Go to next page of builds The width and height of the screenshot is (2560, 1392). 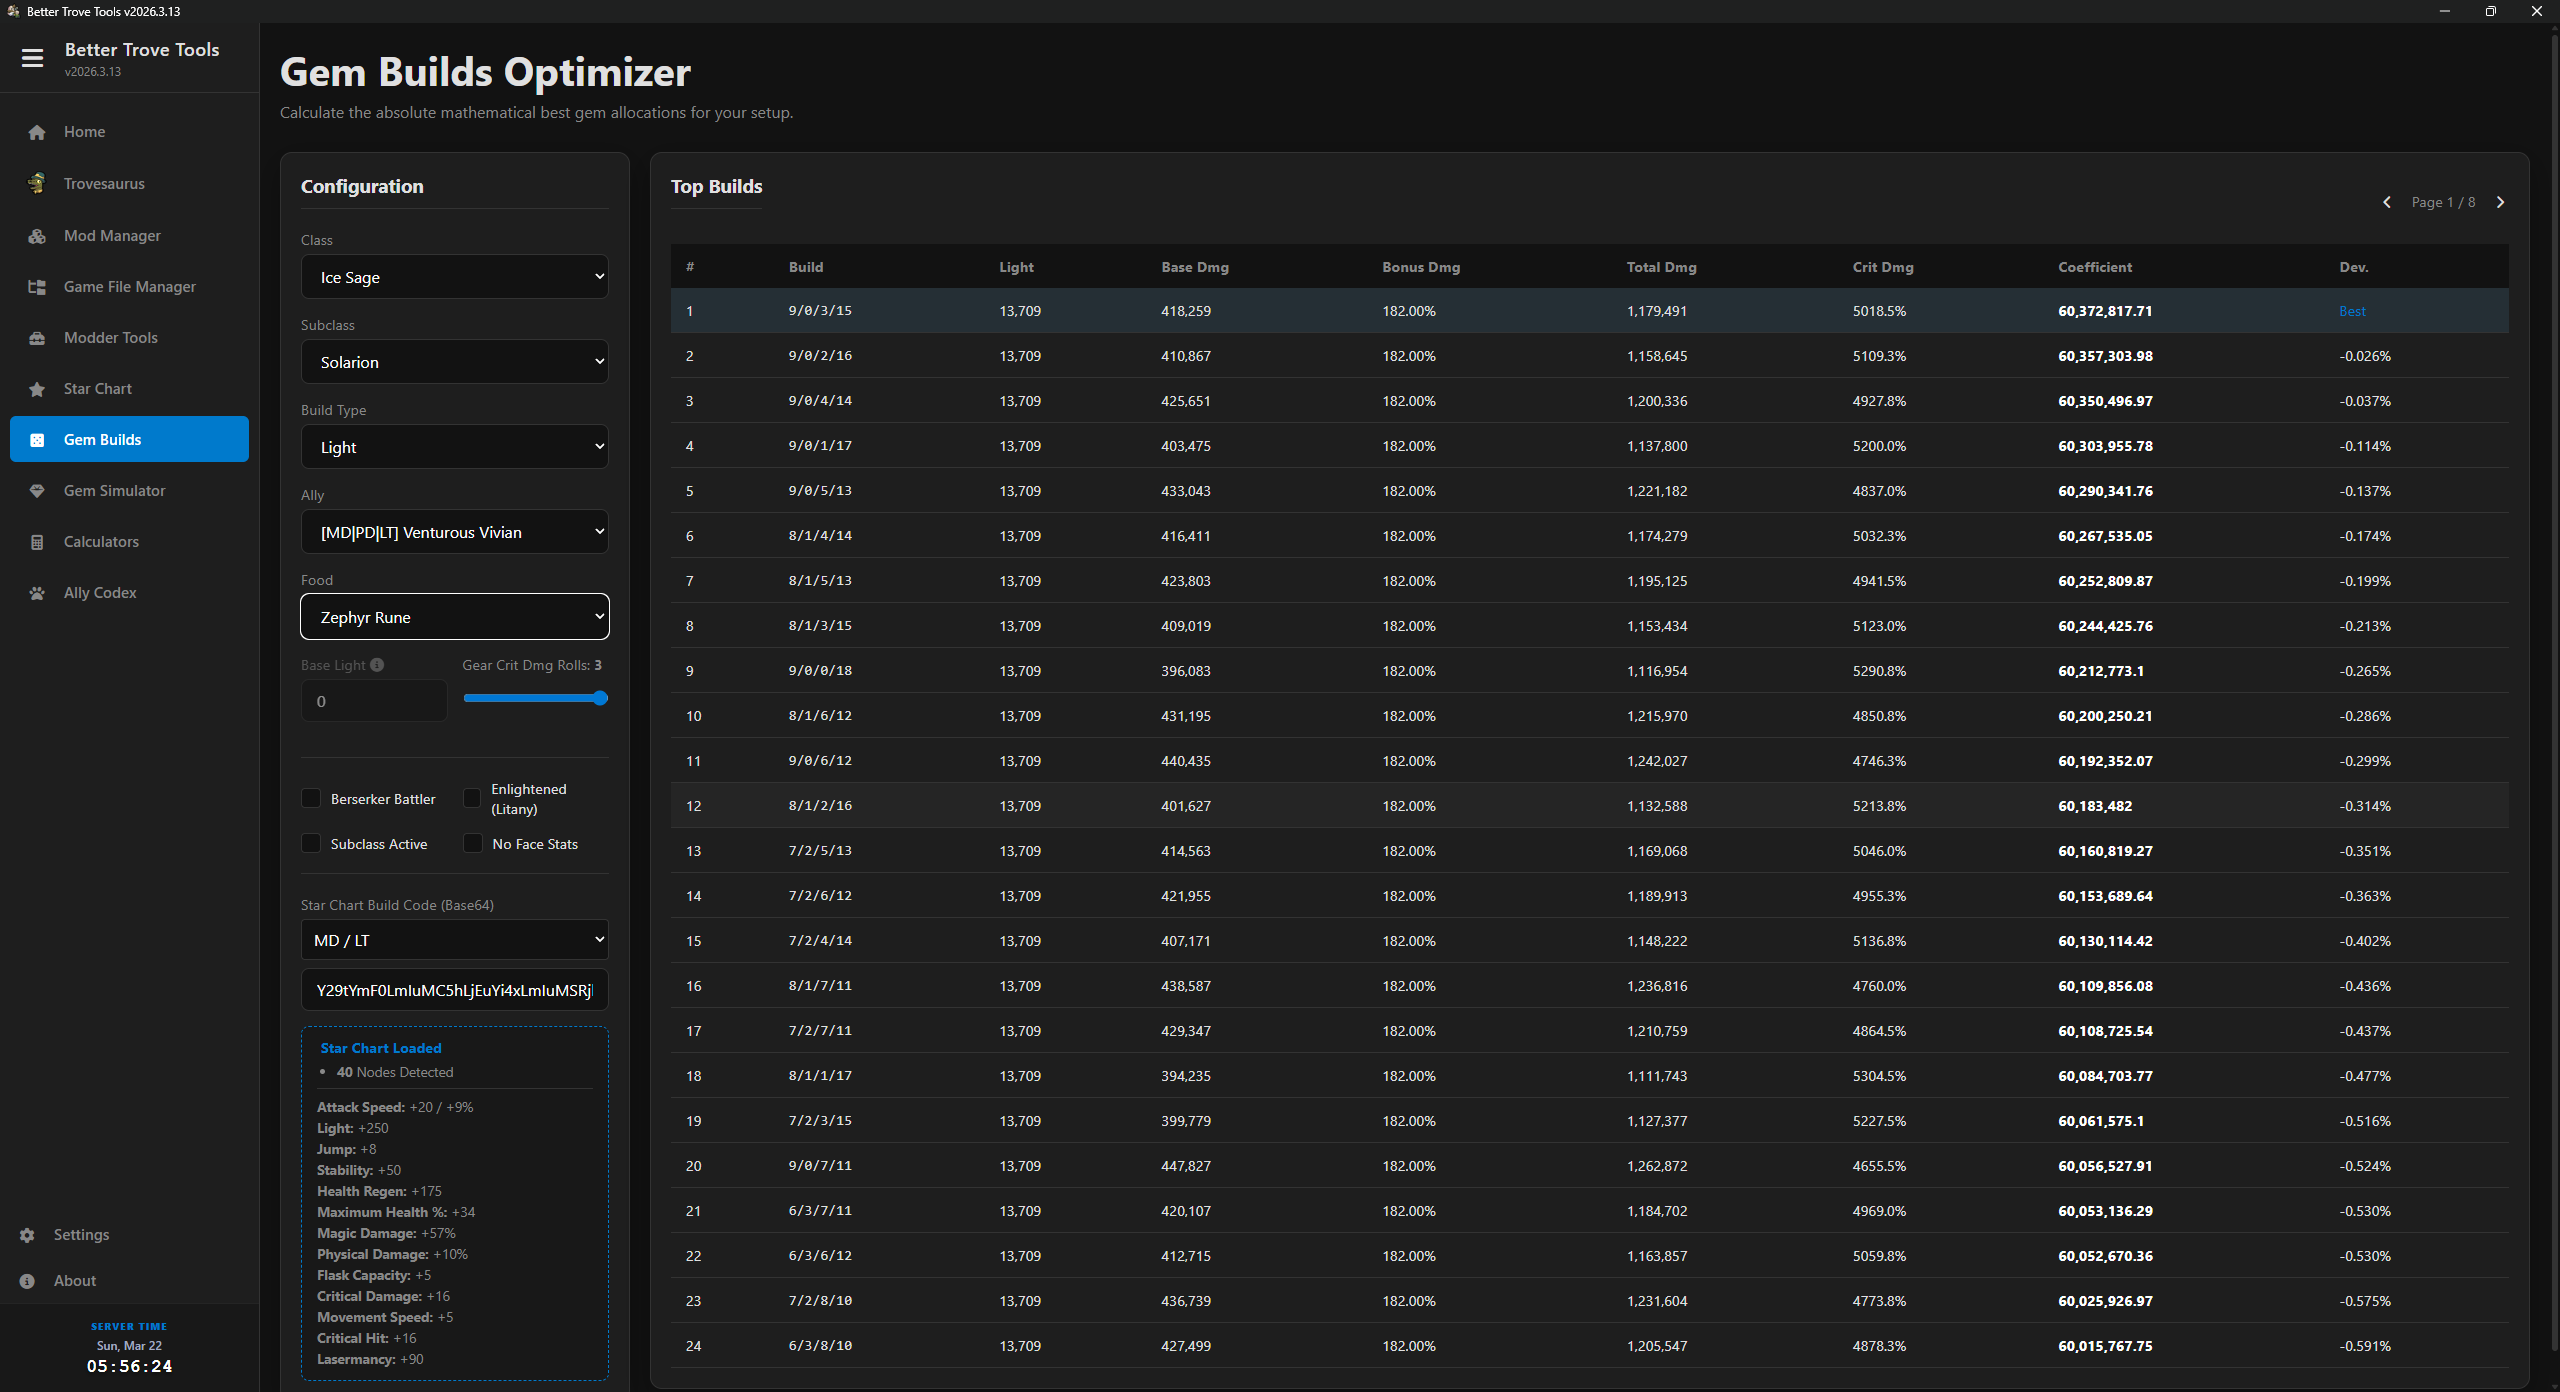2500,202
